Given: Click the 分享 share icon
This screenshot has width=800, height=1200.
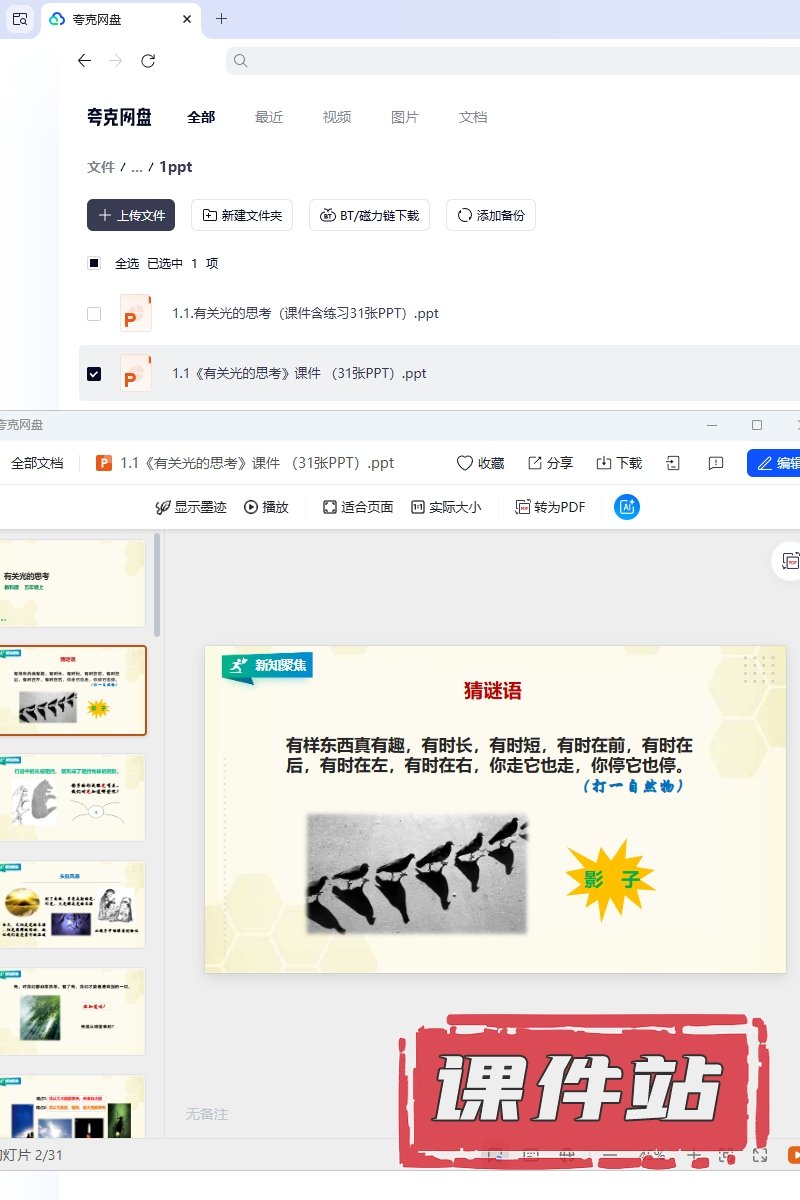Looking at the screenshot, I should tap(535, 463).
